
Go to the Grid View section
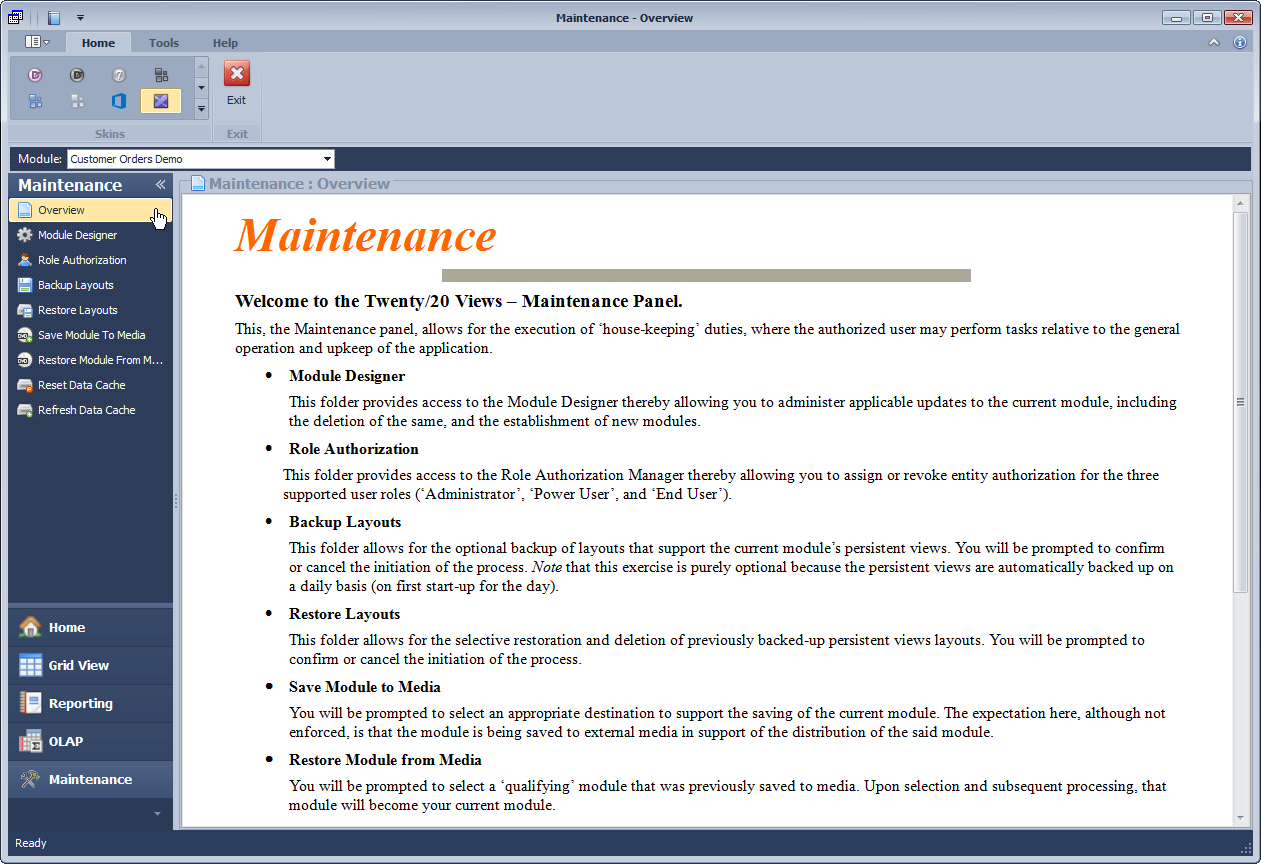[78, 666]
